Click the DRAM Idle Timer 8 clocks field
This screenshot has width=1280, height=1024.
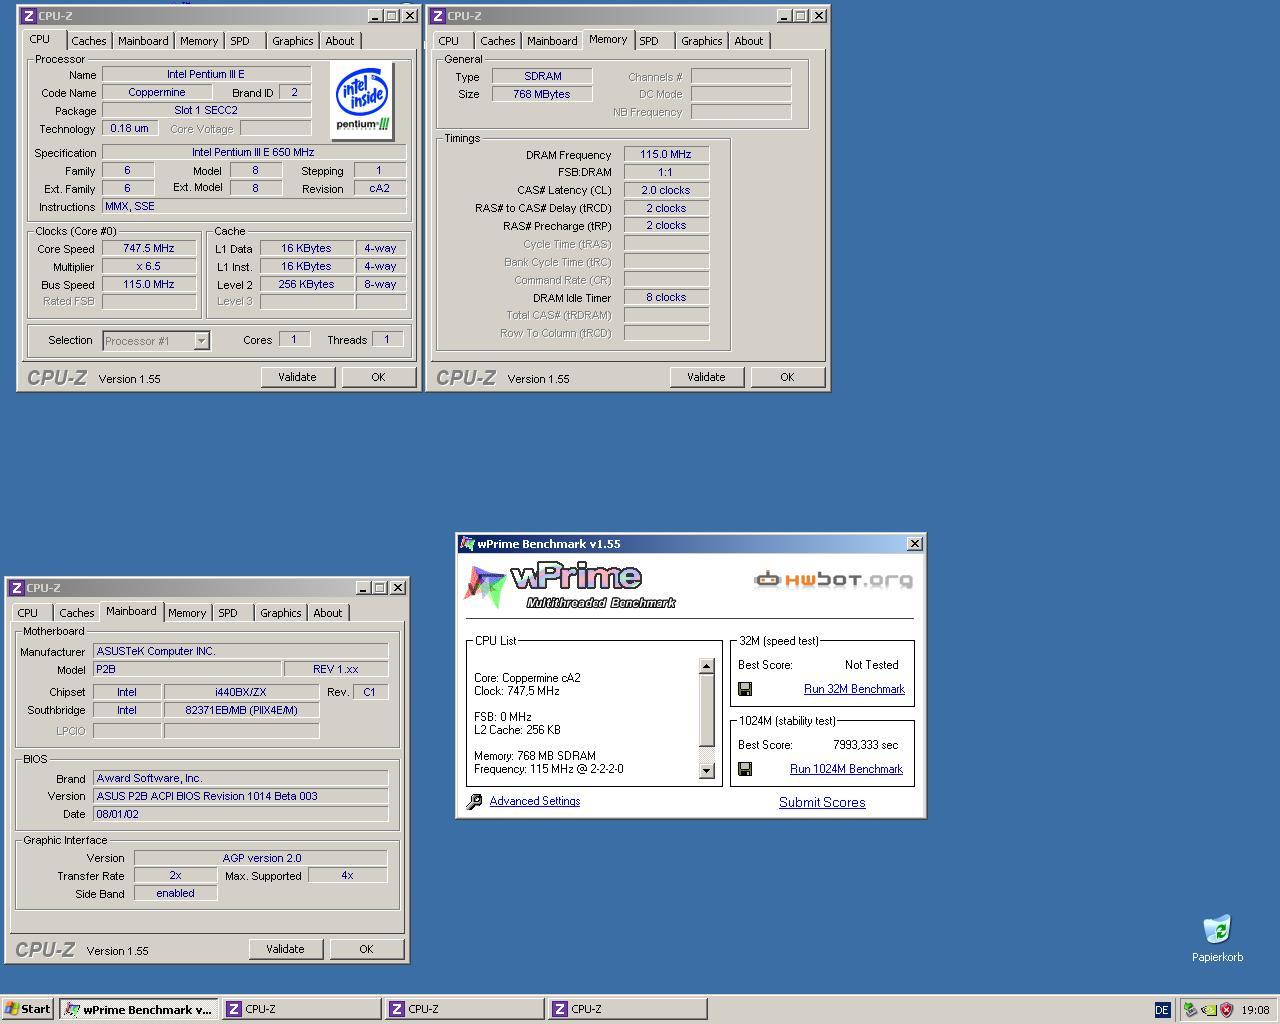tap(666, 297)
